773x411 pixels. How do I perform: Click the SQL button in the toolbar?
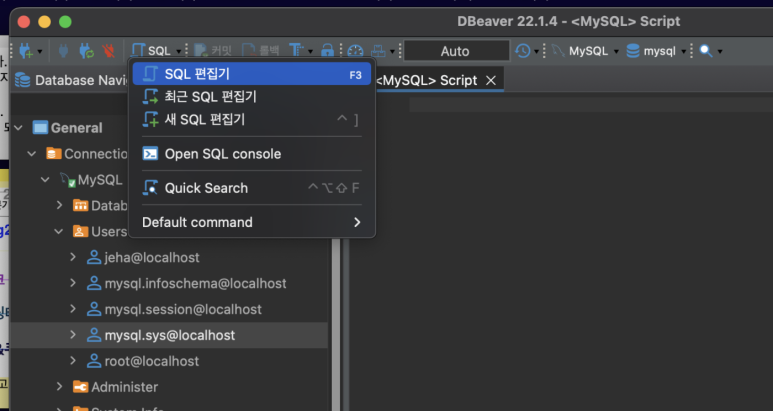pos(152,51)
